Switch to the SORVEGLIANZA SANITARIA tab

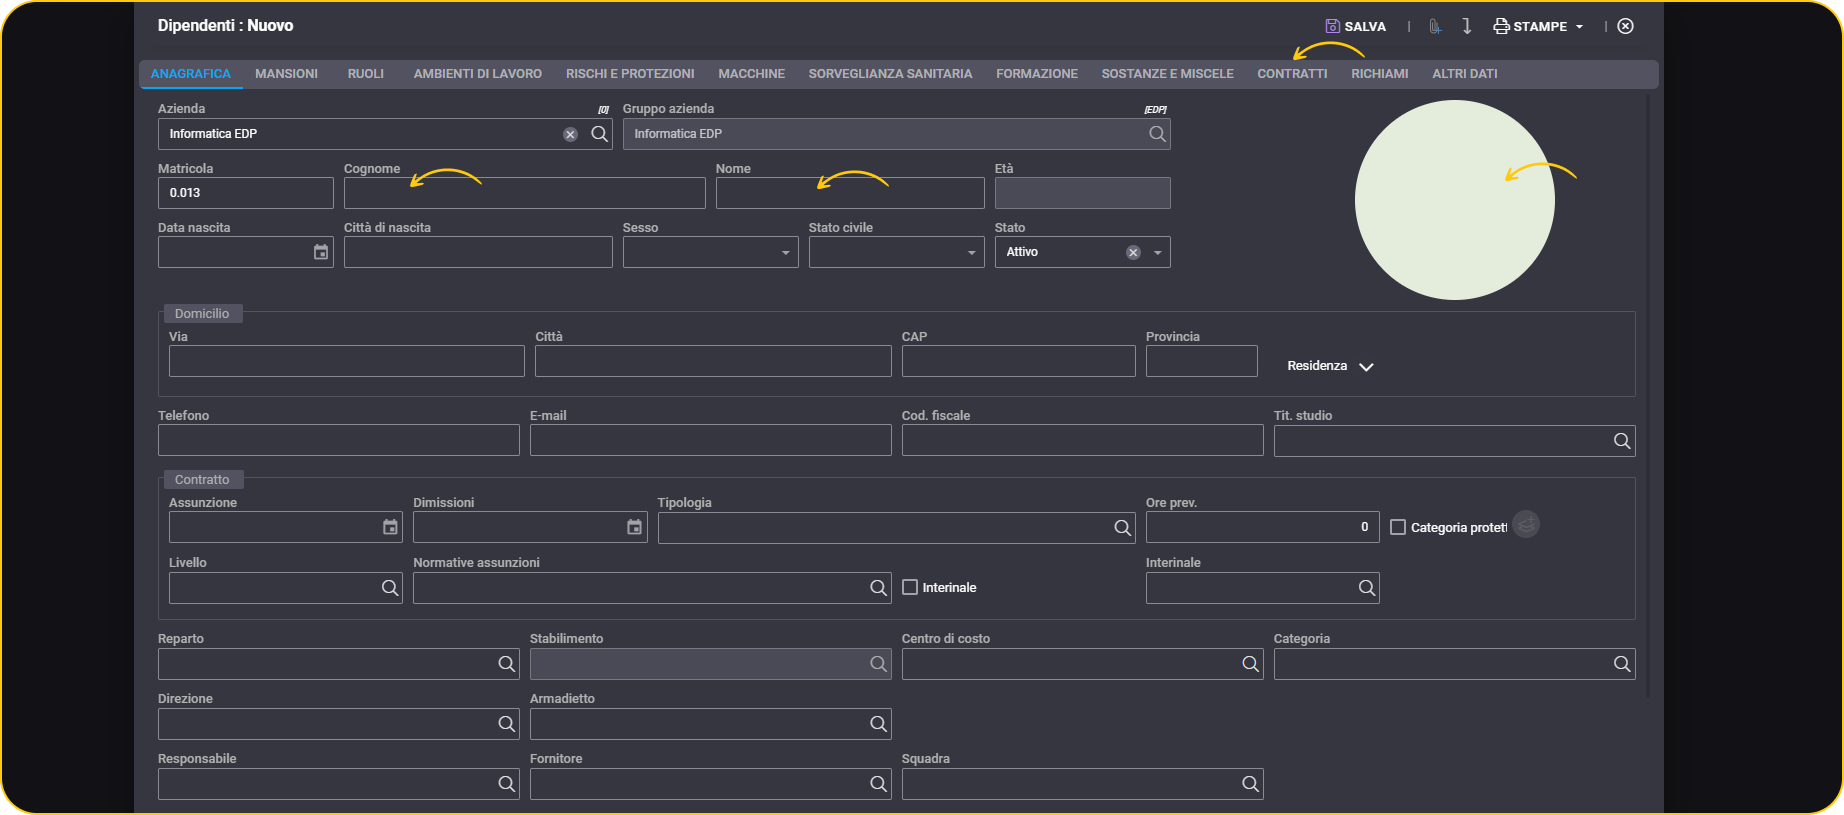click(890, 74)
